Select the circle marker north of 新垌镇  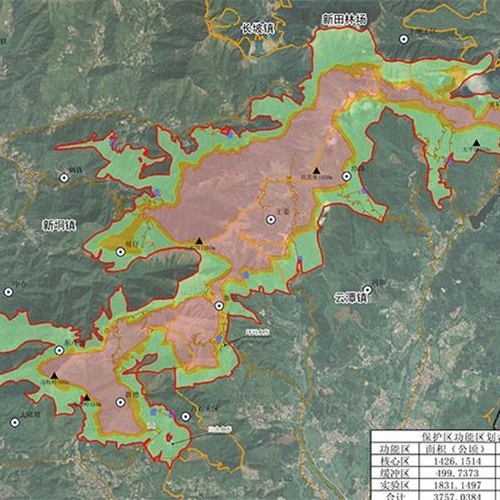(x=64, y=178)
